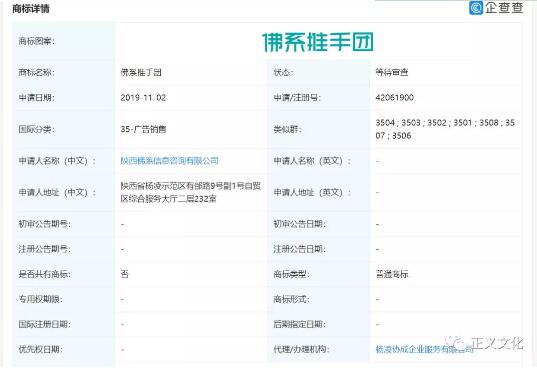
Task: Click the 代理/办理机构 label
Action: tap(301, 349)
